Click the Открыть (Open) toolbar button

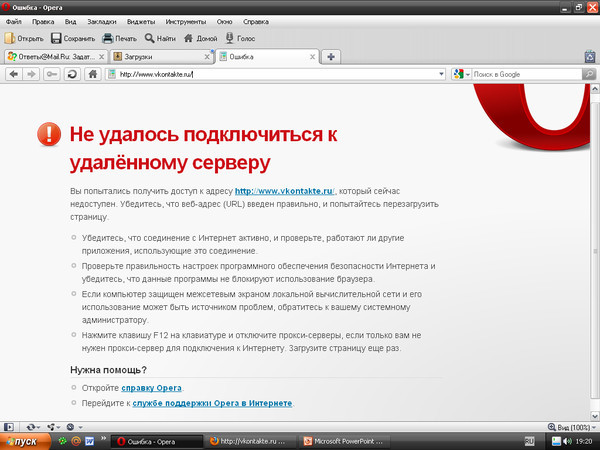point(24,38)
